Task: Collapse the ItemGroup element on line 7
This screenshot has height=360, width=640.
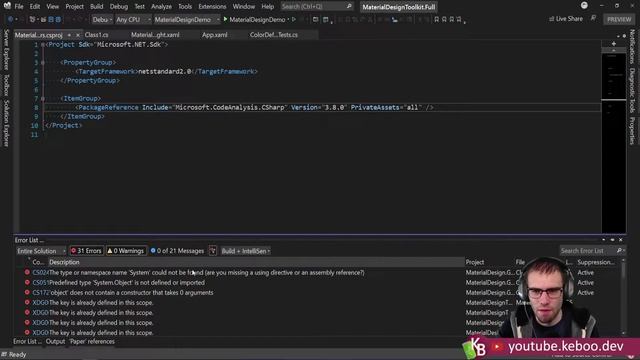Action: pos(43,98)
